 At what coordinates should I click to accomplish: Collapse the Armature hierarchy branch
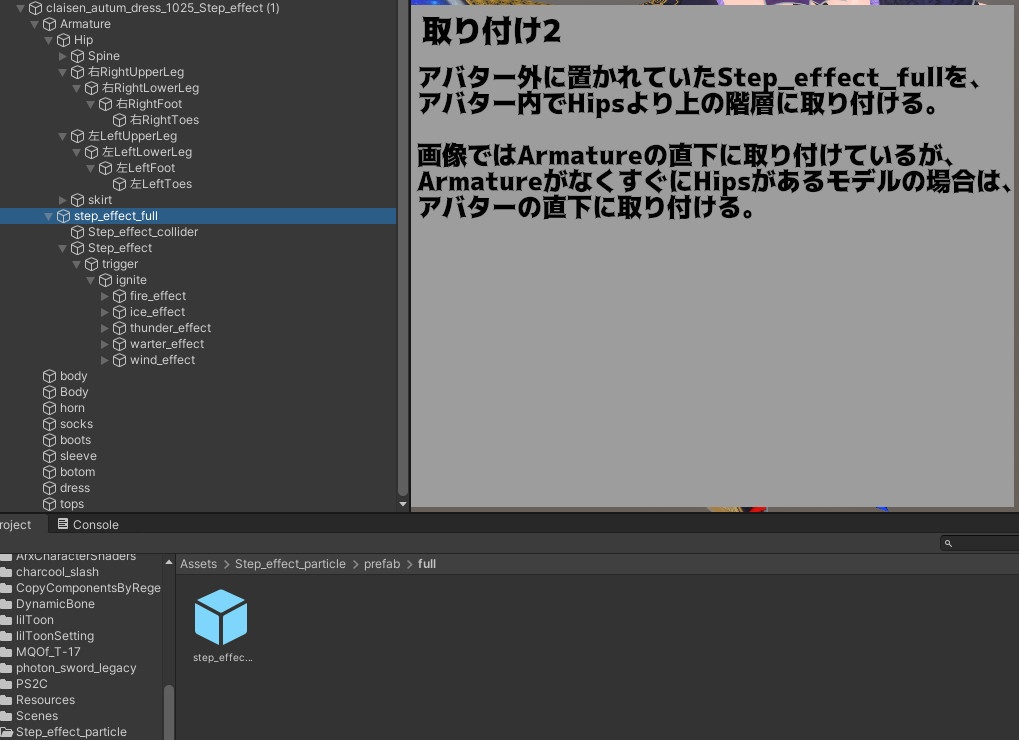pos(34,24)
